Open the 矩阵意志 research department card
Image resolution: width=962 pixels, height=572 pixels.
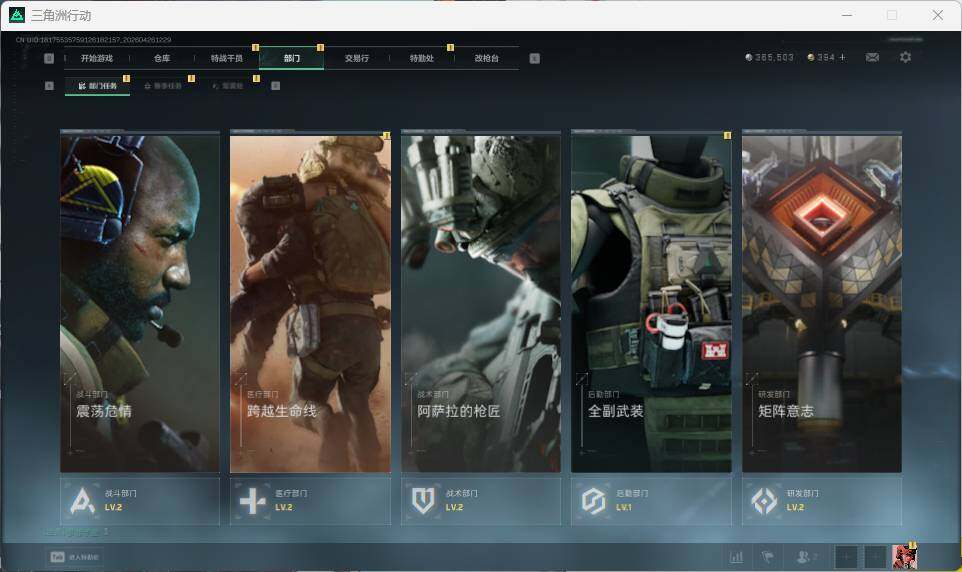(822, 302)
